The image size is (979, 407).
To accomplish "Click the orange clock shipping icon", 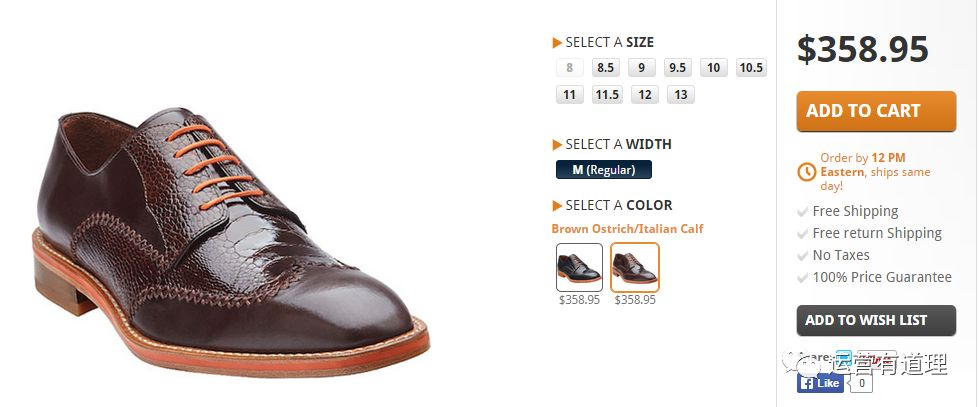I will 807,172.
